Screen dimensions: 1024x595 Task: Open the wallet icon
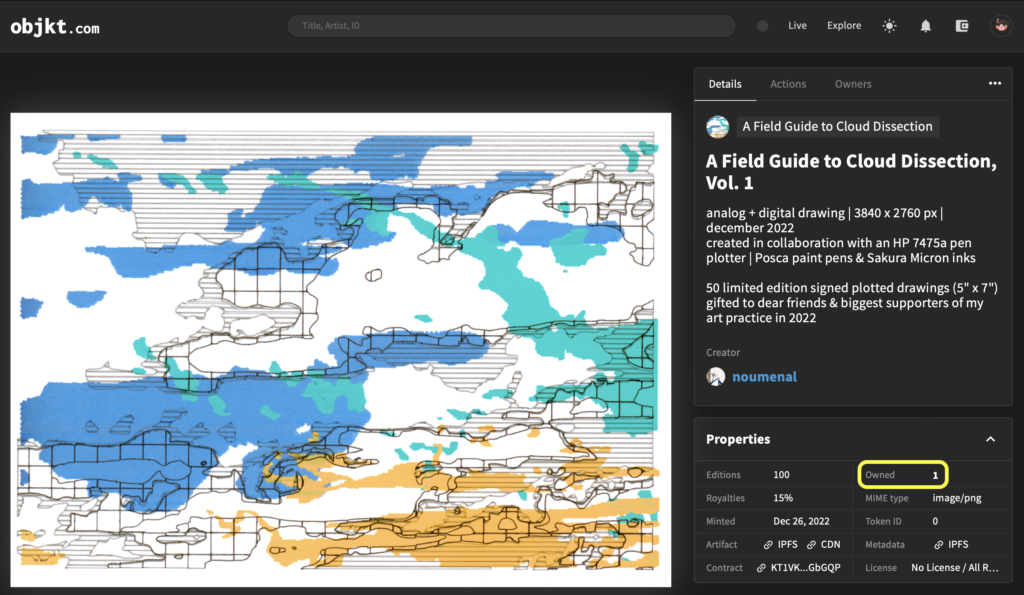point(961,26)
